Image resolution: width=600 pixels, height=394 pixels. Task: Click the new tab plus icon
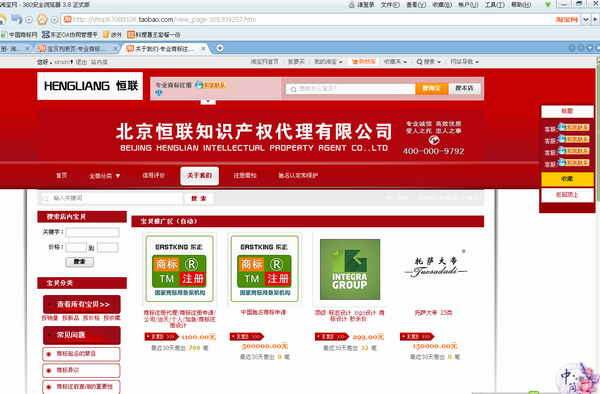(x=220, y=48)
